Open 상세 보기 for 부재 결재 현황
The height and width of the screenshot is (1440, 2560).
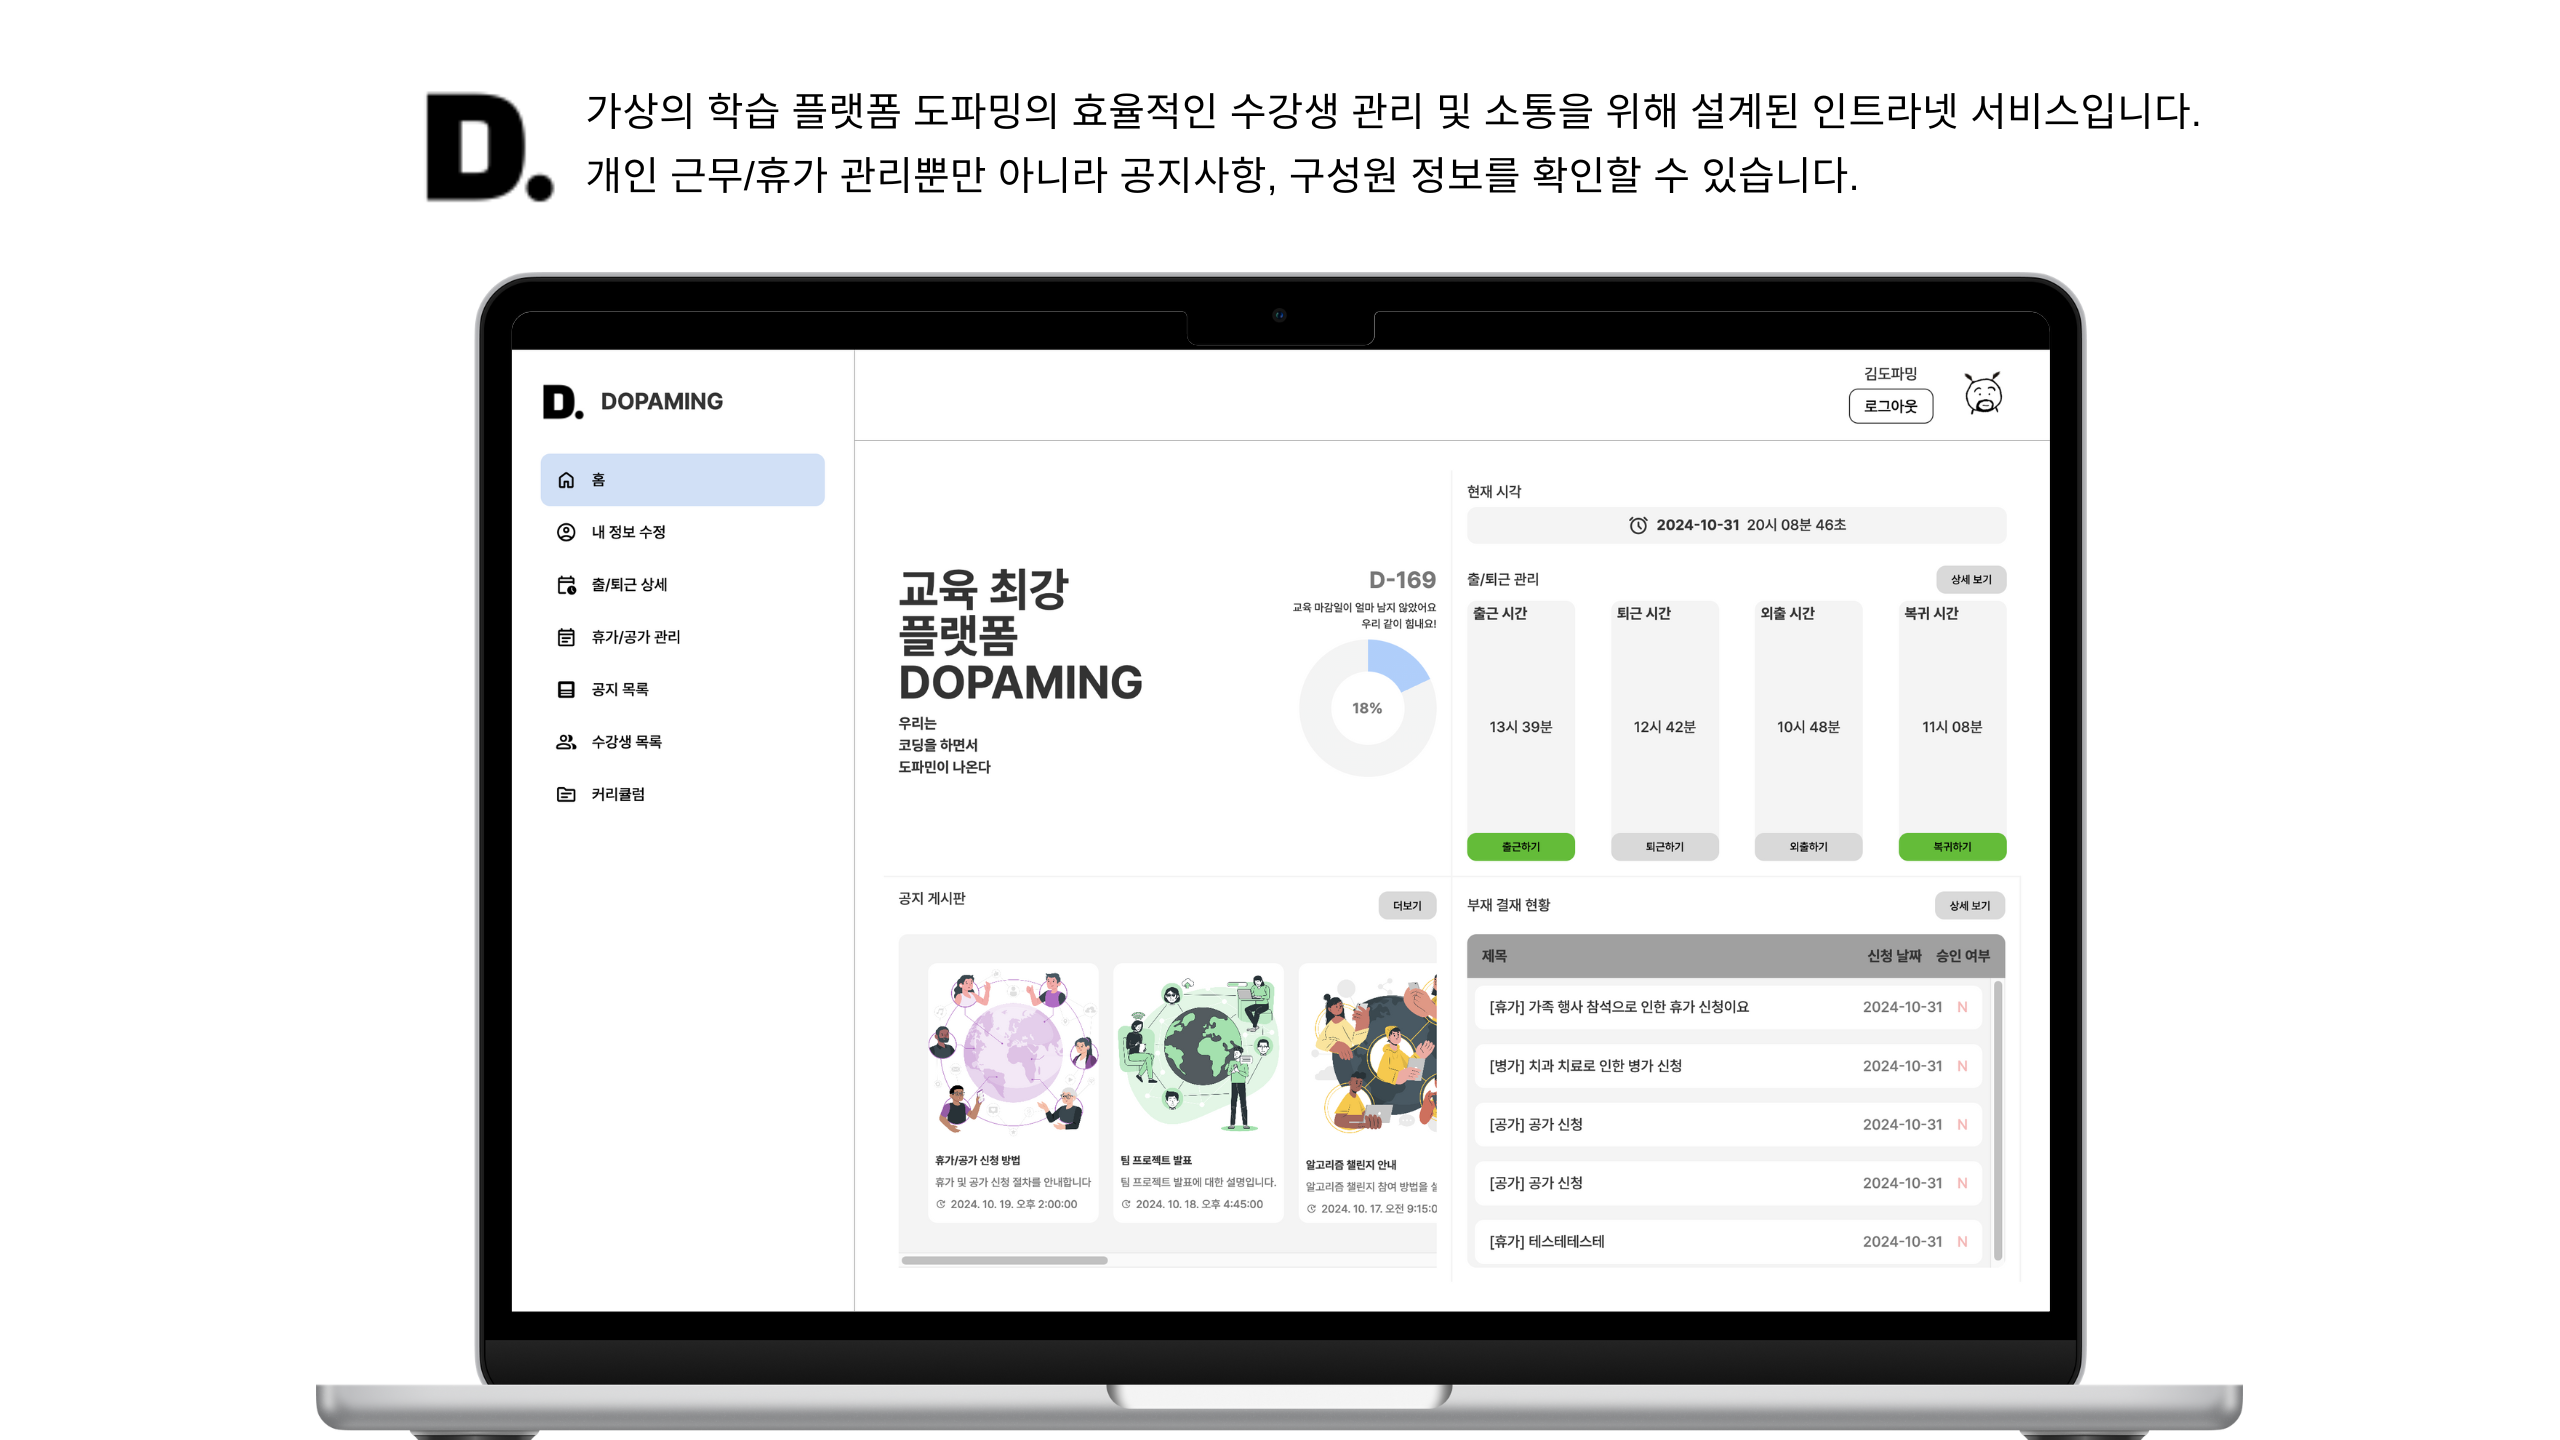[1969, 906]
